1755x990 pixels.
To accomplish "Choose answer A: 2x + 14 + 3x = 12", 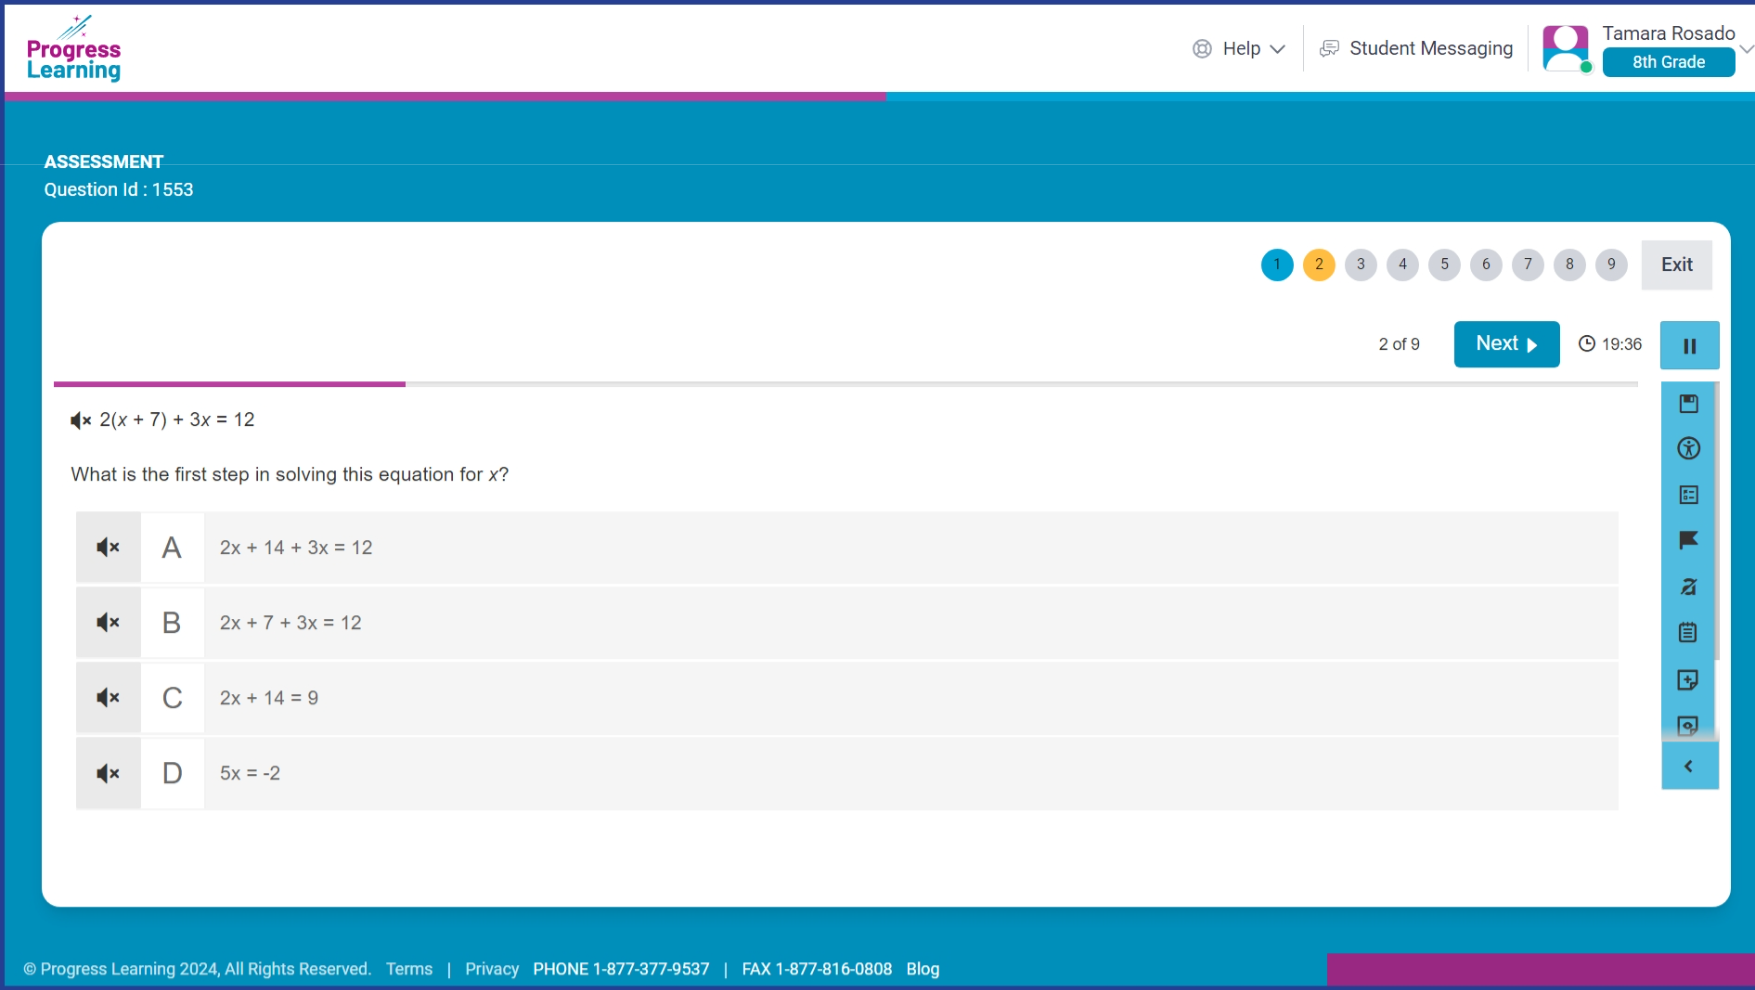I will coord(847,548).
